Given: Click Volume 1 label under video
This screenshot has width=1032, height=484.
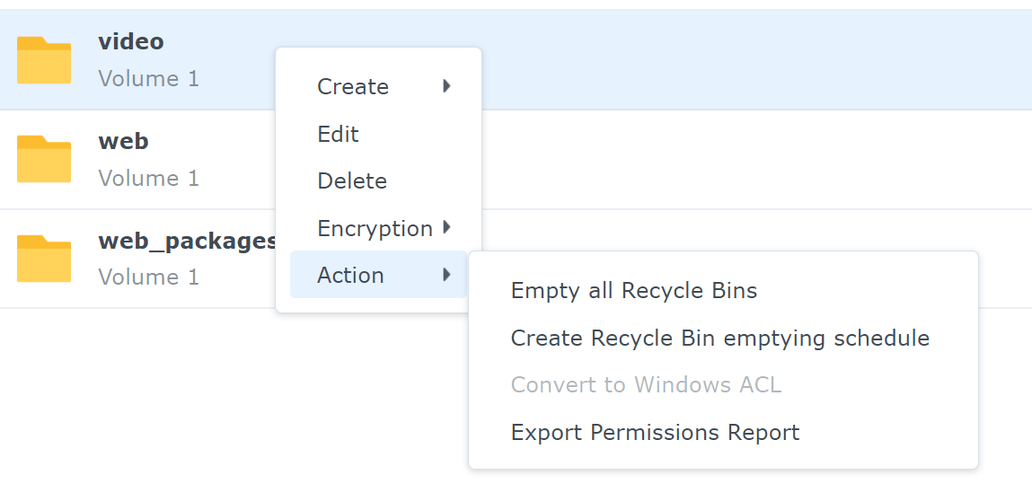Looking at the screenshot, I should (148, 78).
